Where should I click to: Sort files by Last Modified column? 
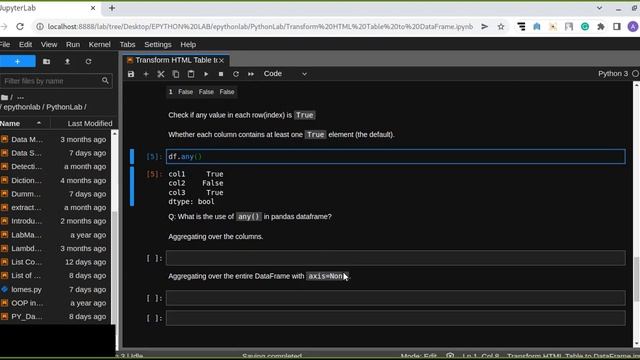pyautogui.click(x=90, y=123)
